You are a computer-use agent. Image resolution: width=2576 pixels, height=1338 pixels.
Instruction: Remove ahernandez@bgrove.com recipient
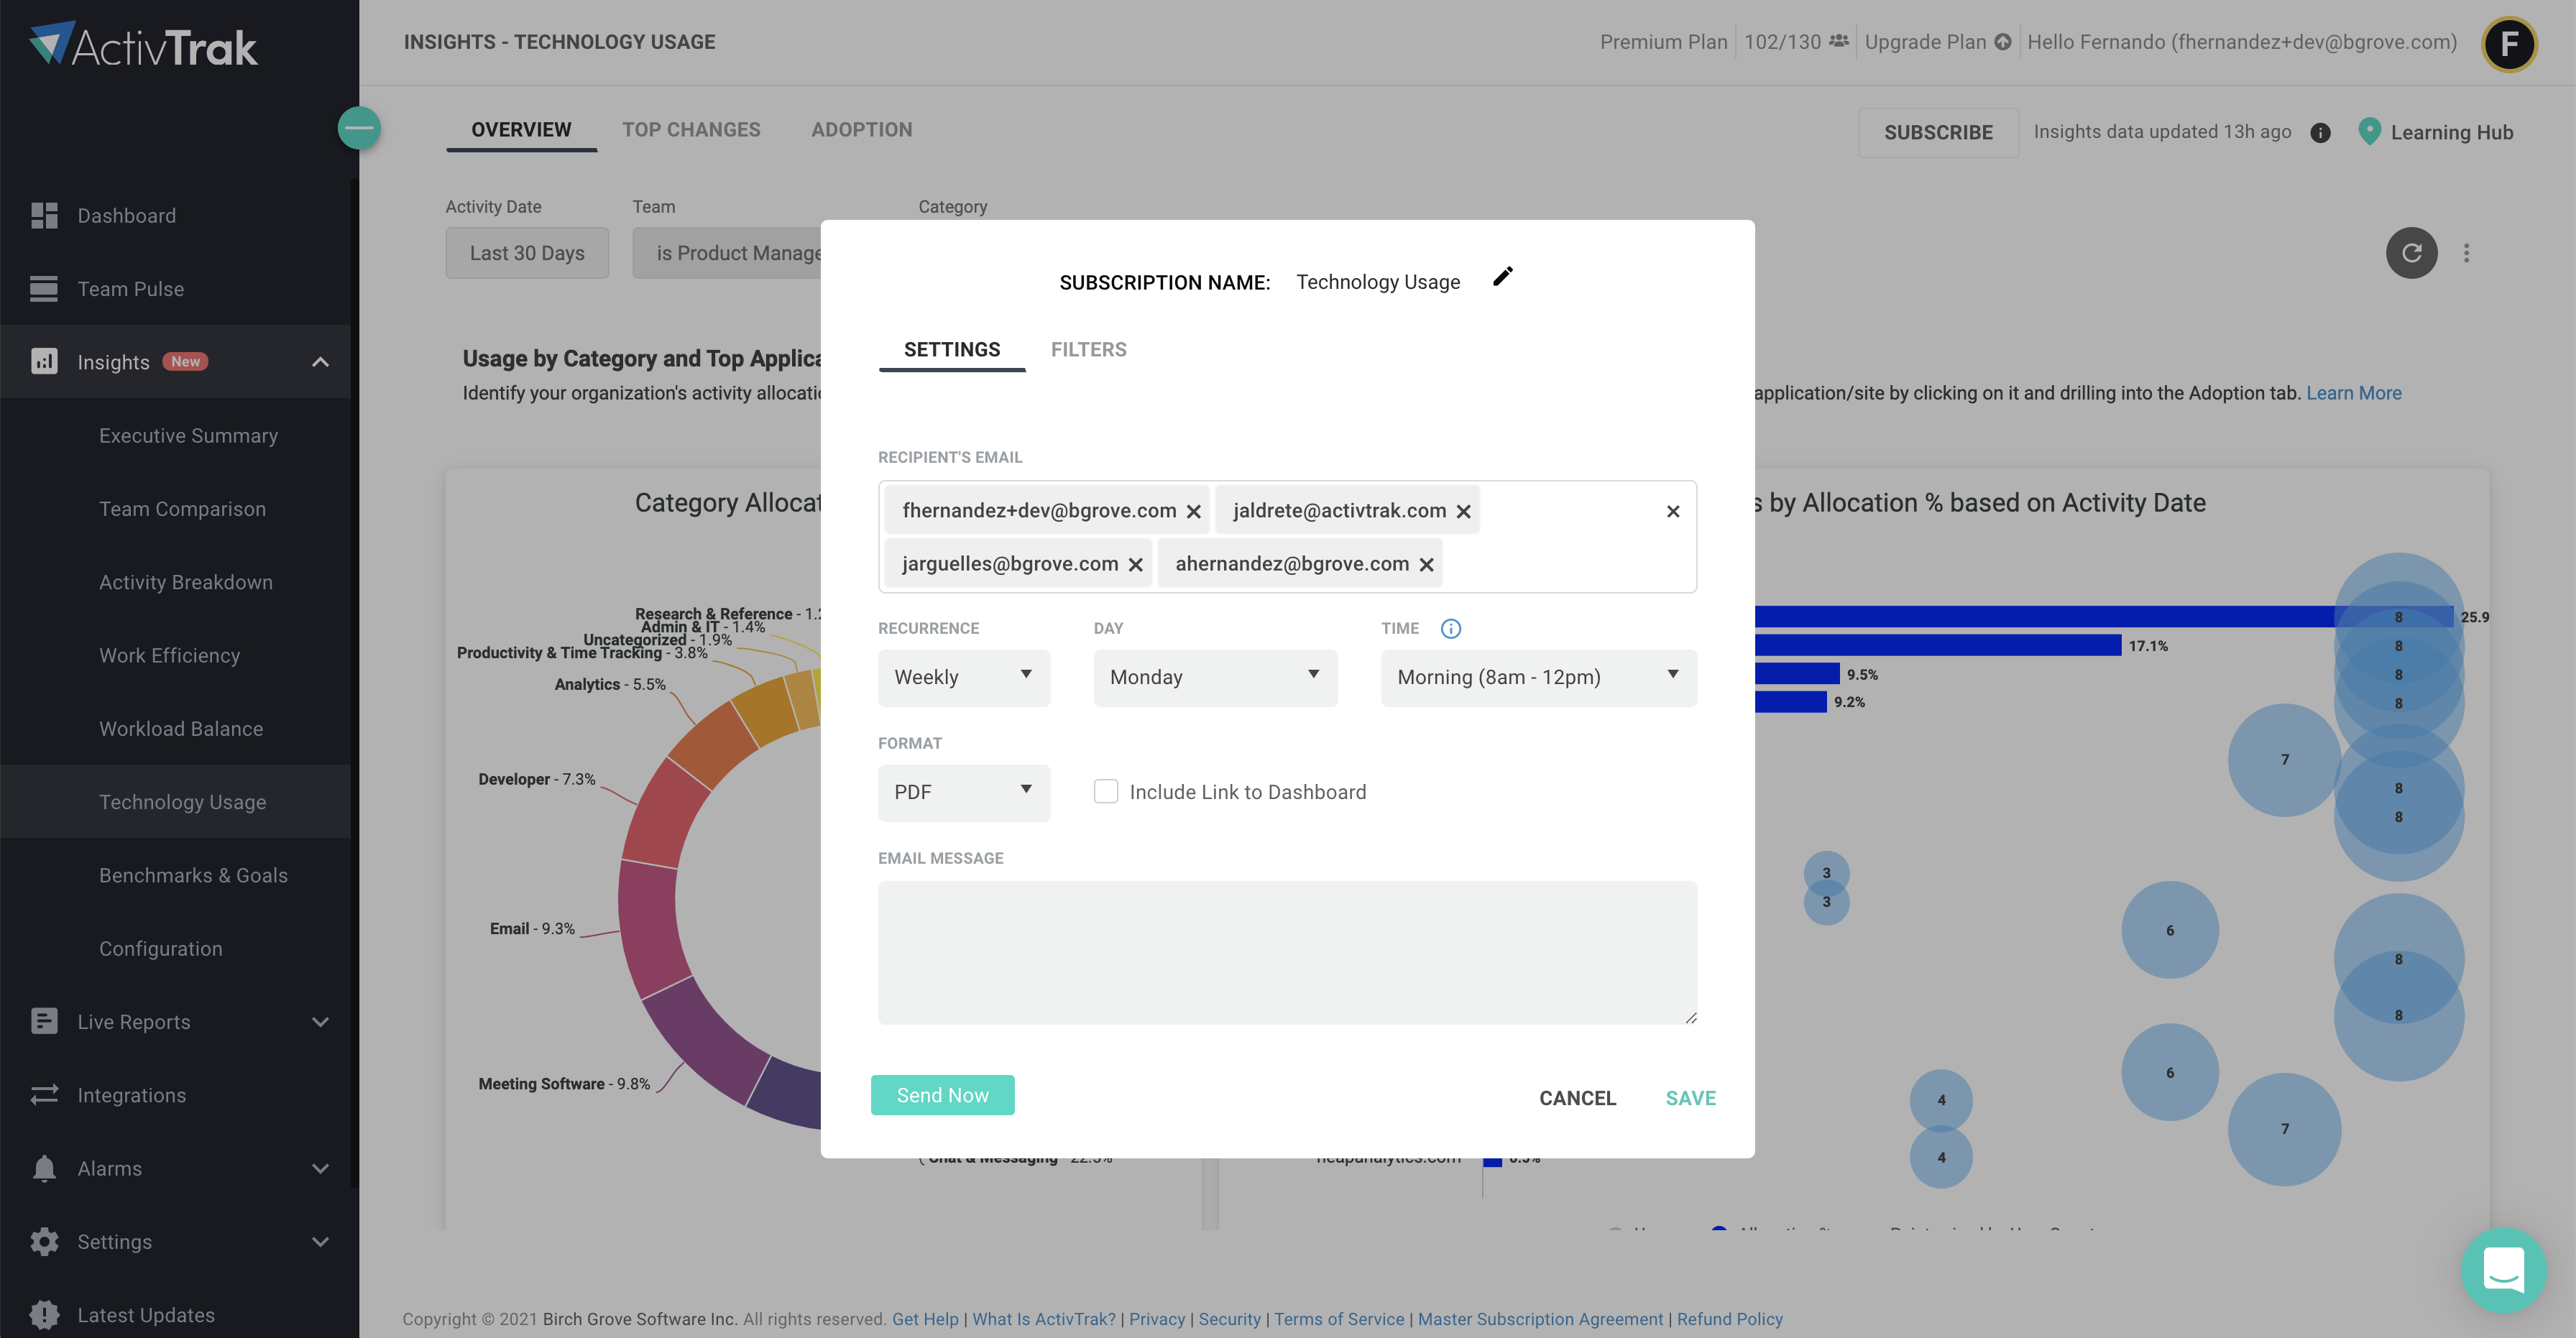pos(1426,565)
